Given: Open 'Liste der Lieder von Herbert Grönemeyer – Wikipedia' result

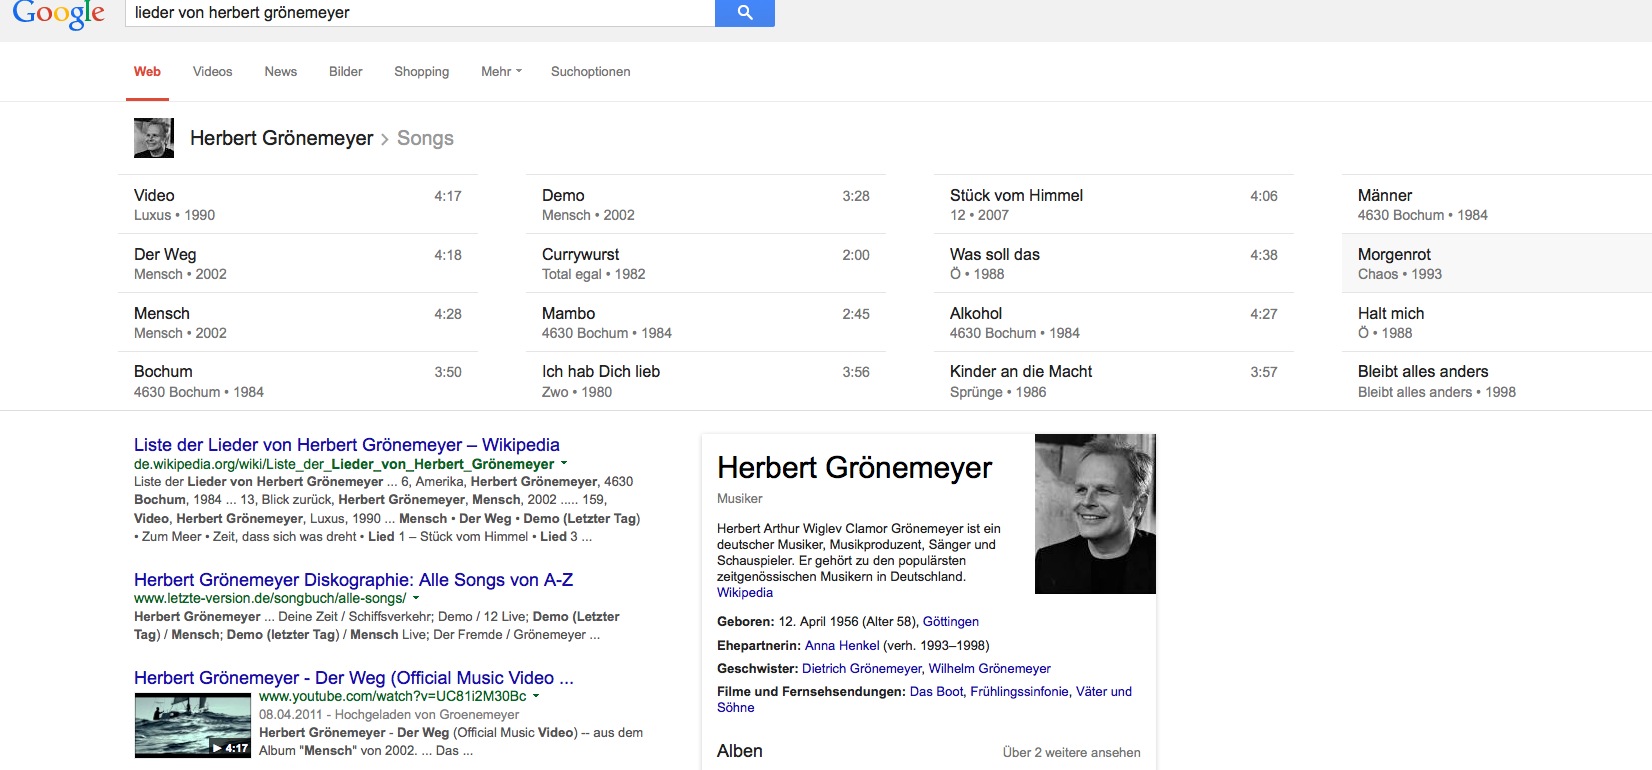Looking at the screenshot, I should 347,445.
